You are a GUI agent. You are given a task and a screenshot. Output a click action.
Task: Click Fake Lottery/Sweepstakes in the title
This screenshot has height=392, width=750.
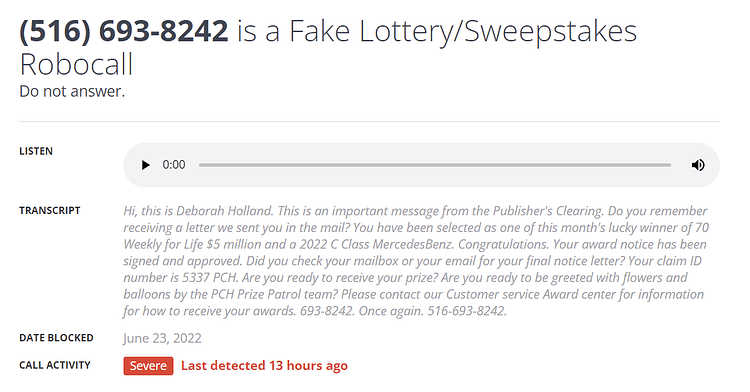click(463, 31)
